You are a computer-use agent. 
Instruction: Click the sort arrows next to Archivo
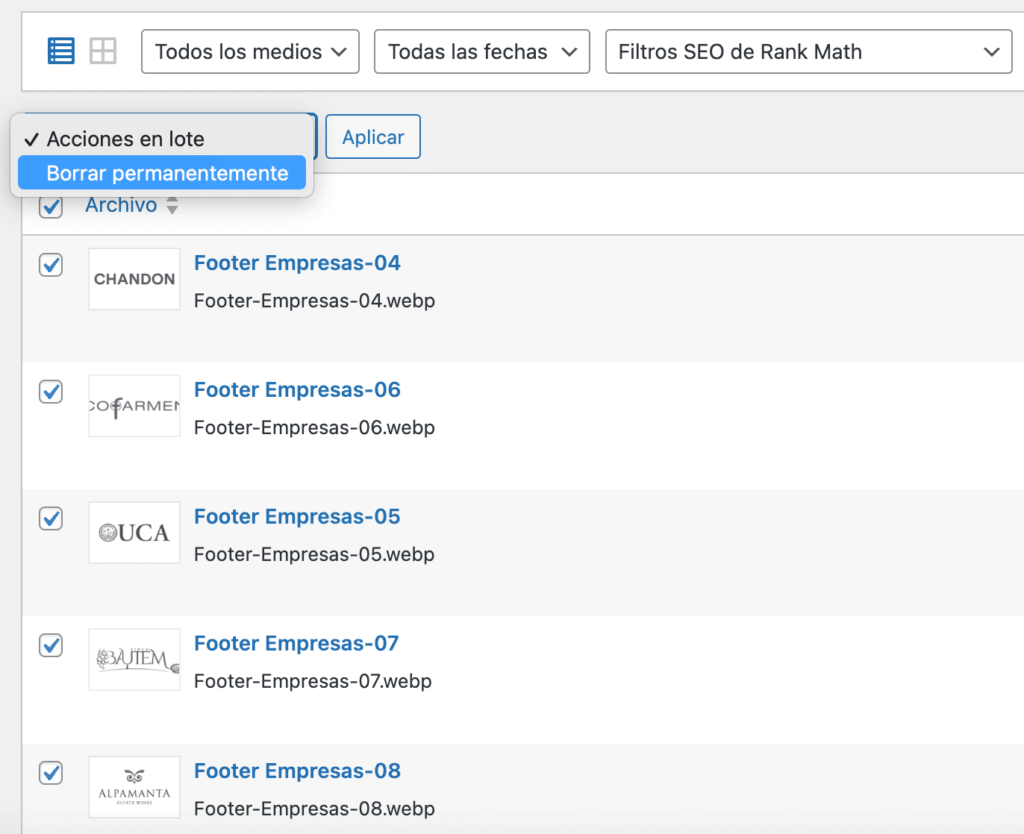[x=170, y=204]
